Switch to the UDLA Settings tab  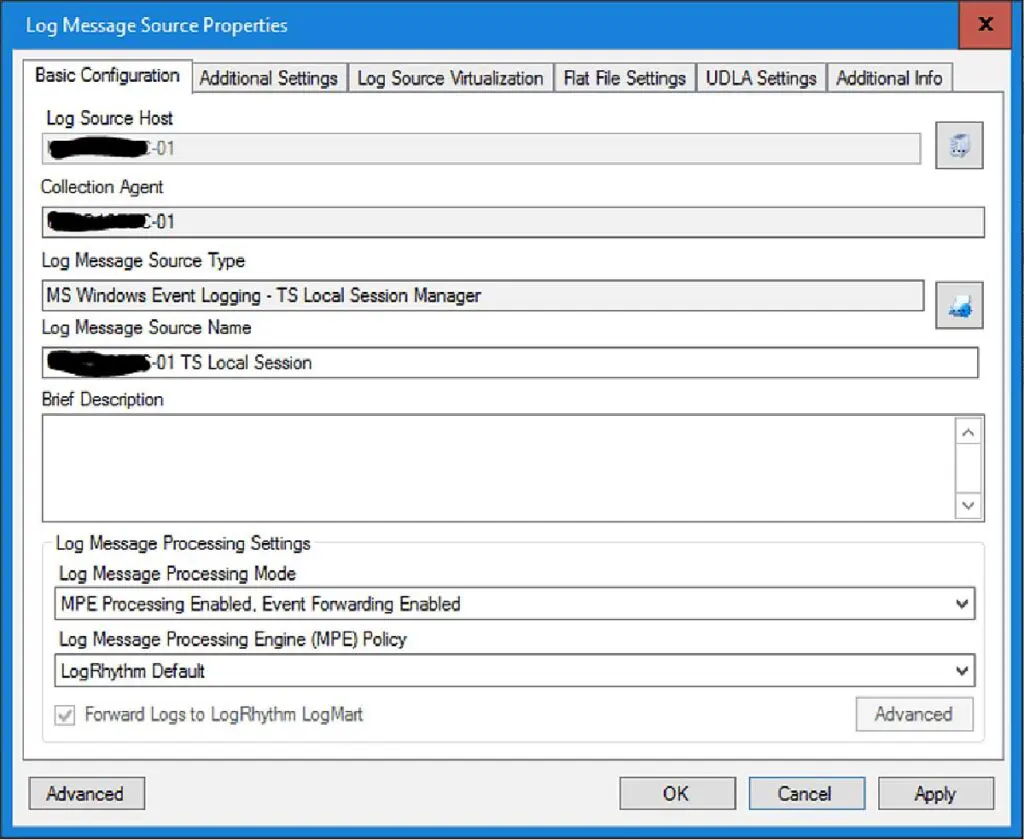[x=761, y=77]
